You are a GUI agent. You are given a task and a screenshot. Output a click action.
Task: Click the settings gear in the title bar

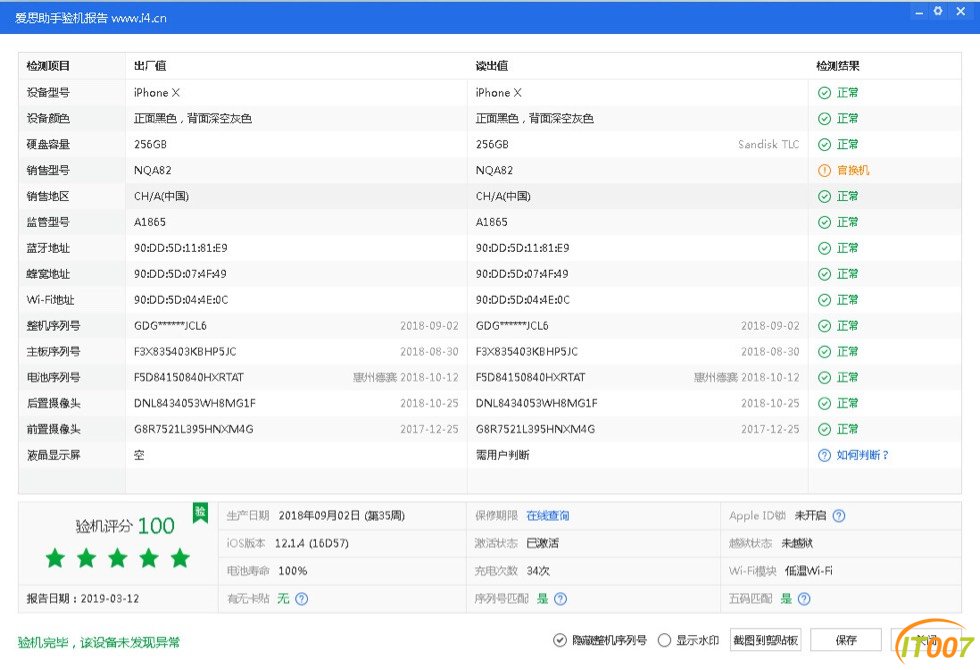938,11
